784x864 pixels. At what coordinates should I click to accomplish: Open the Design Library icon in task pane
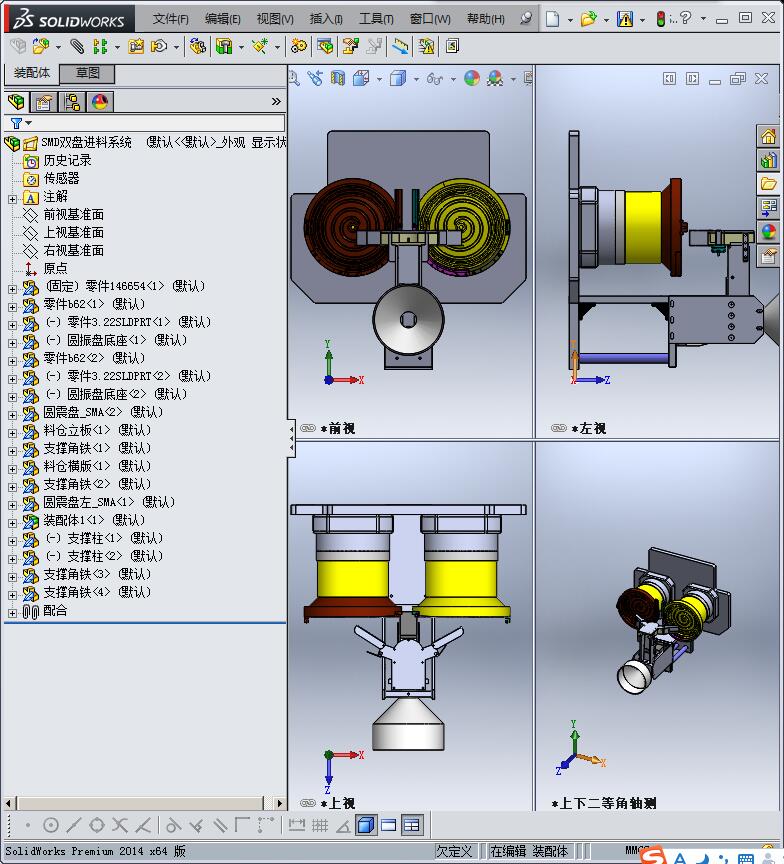click(768, 160)
